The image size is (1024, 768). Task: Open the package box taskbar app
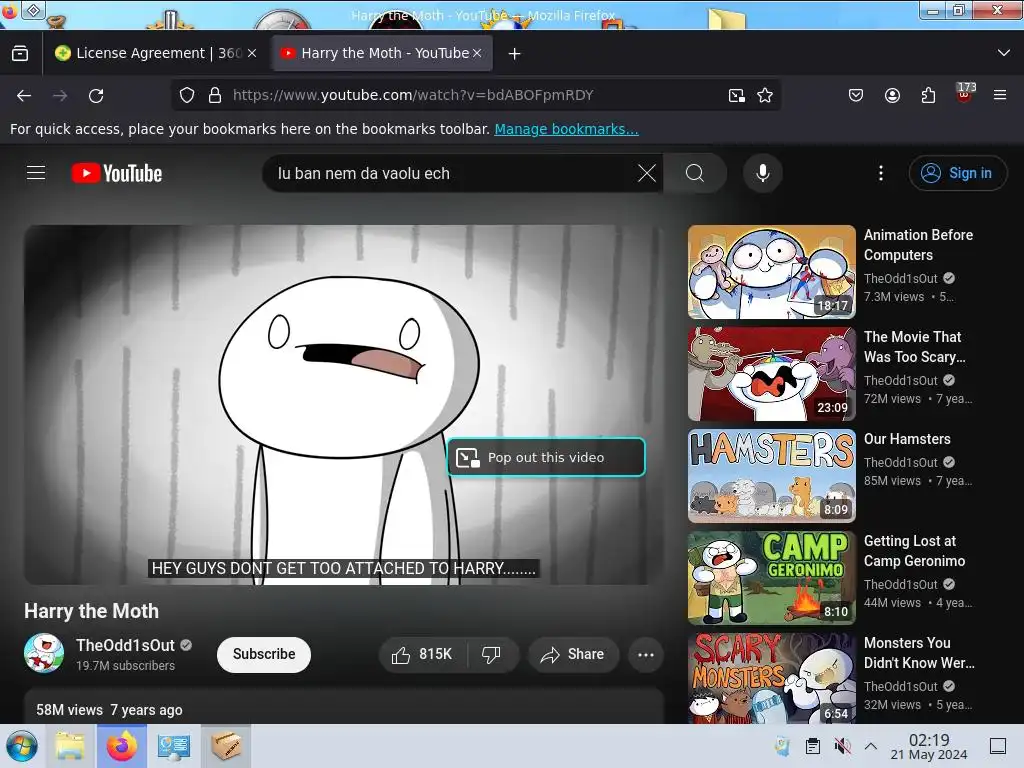(226, 746)
